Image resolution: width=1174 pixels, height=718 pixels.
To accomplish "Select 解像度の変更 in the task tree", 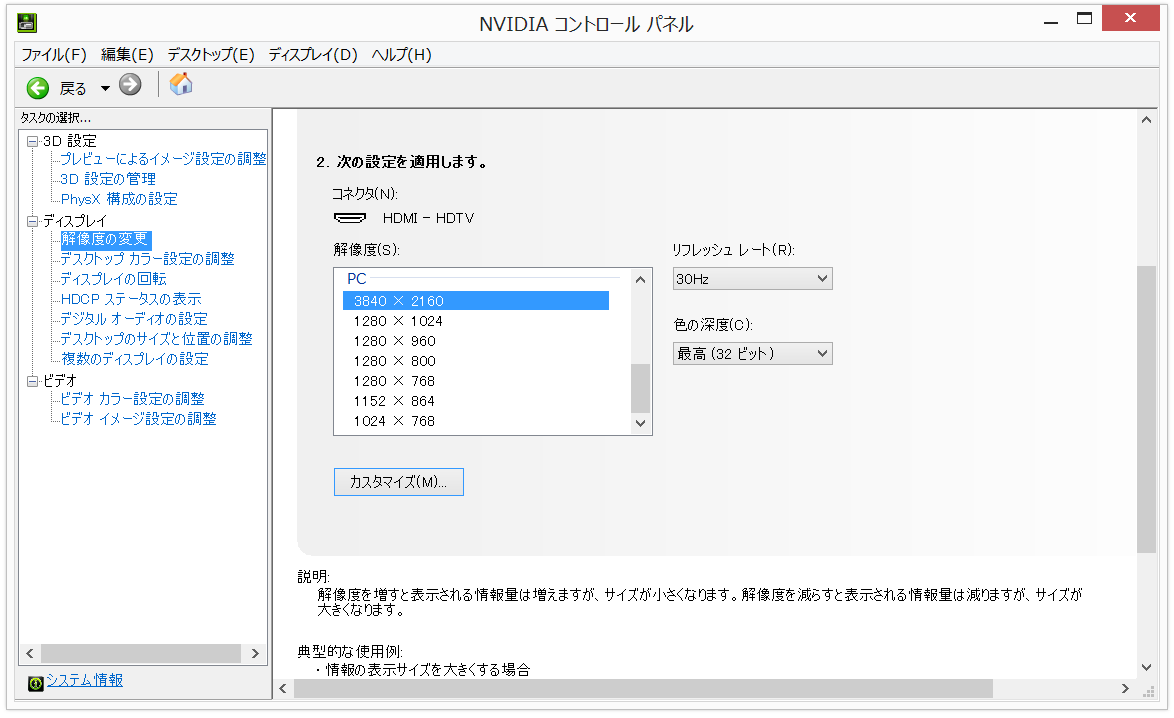I will [x=105, y=240].
